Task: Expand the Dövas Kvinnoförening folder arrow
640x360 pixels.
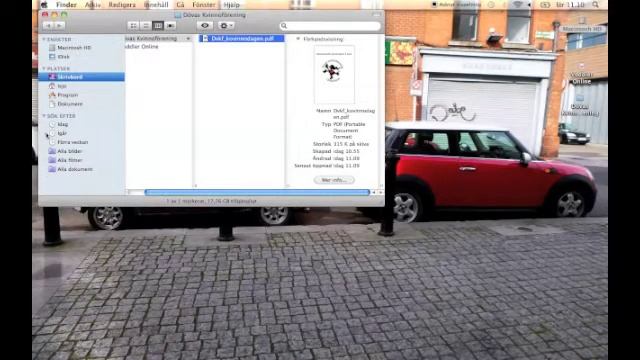Action: [x=188, y=38]
